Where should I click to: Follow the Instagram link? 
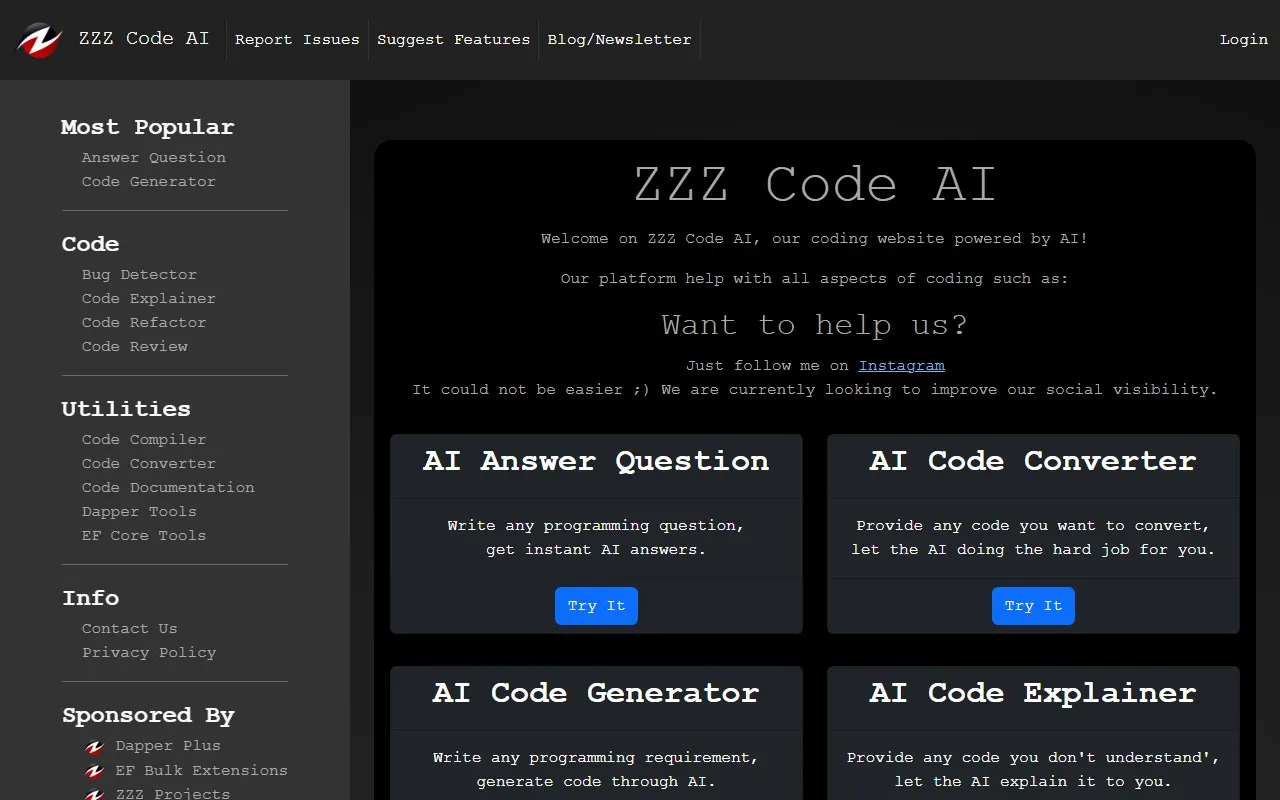pyautogui.click(x=901, y=365)
